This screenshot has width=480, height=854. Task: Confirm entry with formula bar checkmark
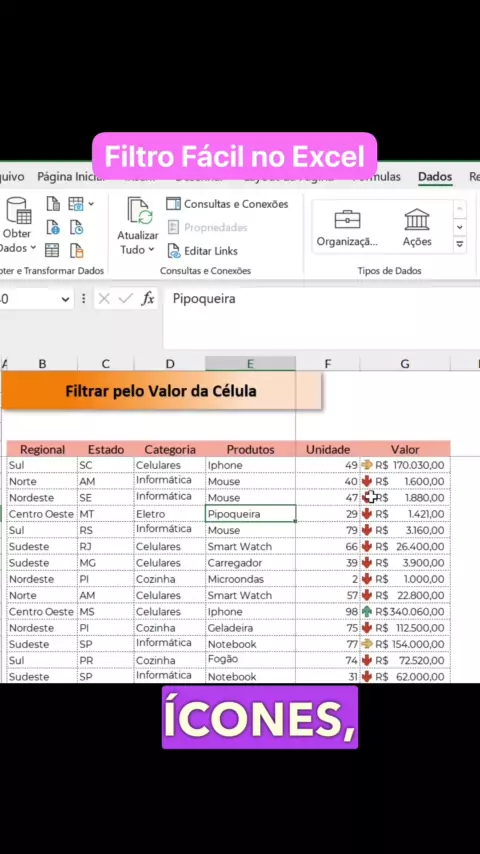click(126, 298)
